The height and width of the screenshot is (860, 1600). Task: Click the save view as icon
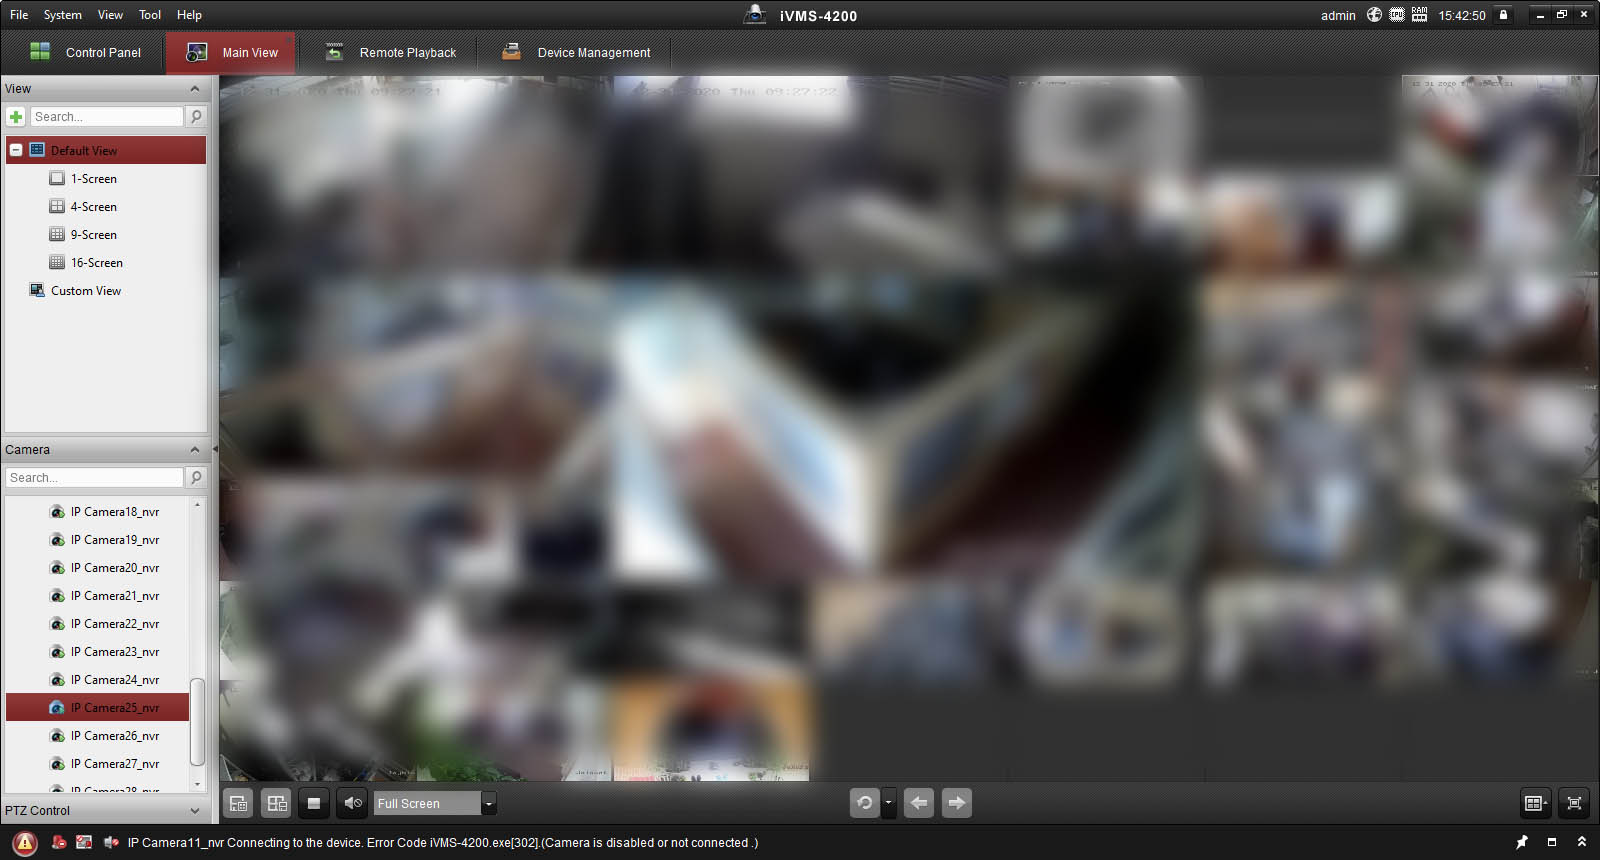click(276, 803)
